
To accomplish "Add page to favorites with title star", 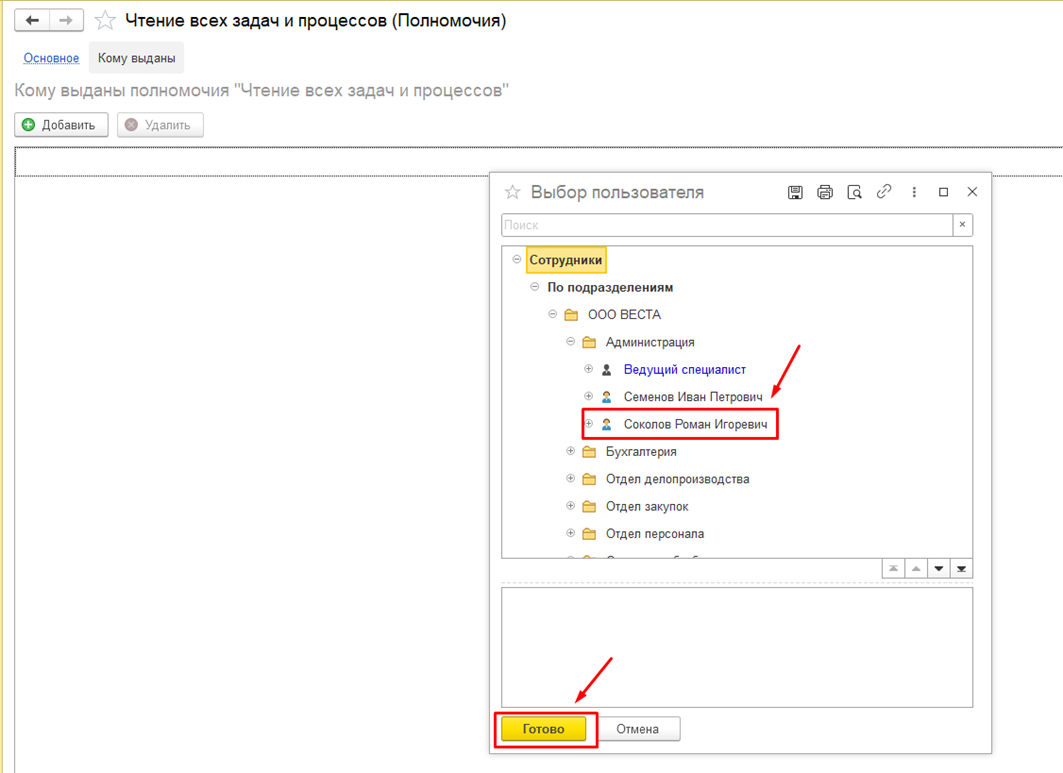I will coord(104,20).
